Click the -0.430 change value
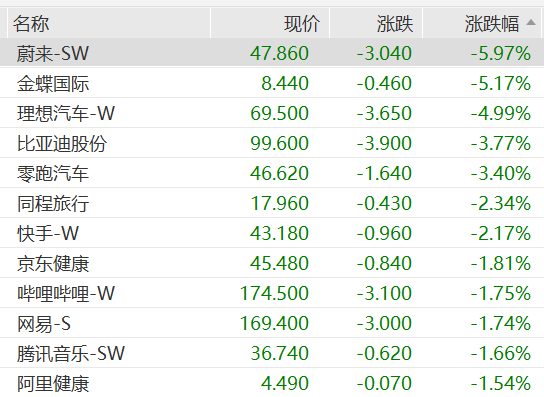This screenshot has width=544, height=397. pos(384,203)
